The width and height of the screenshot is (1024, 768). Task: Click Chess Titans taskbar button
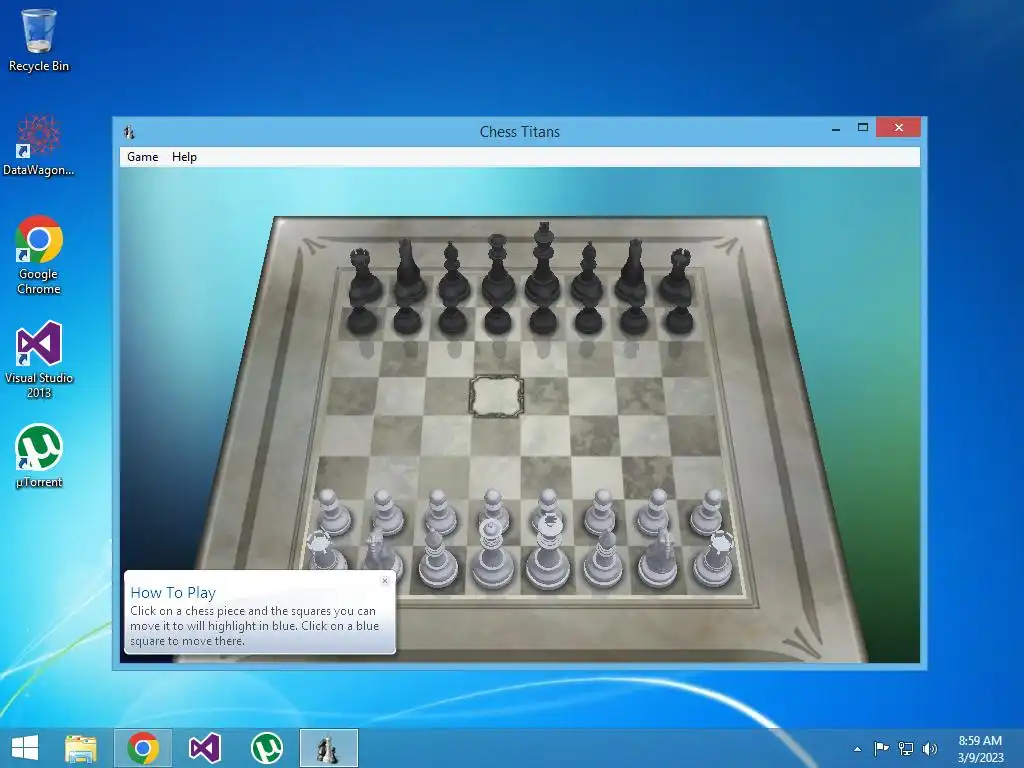click(x=328, y=748)
